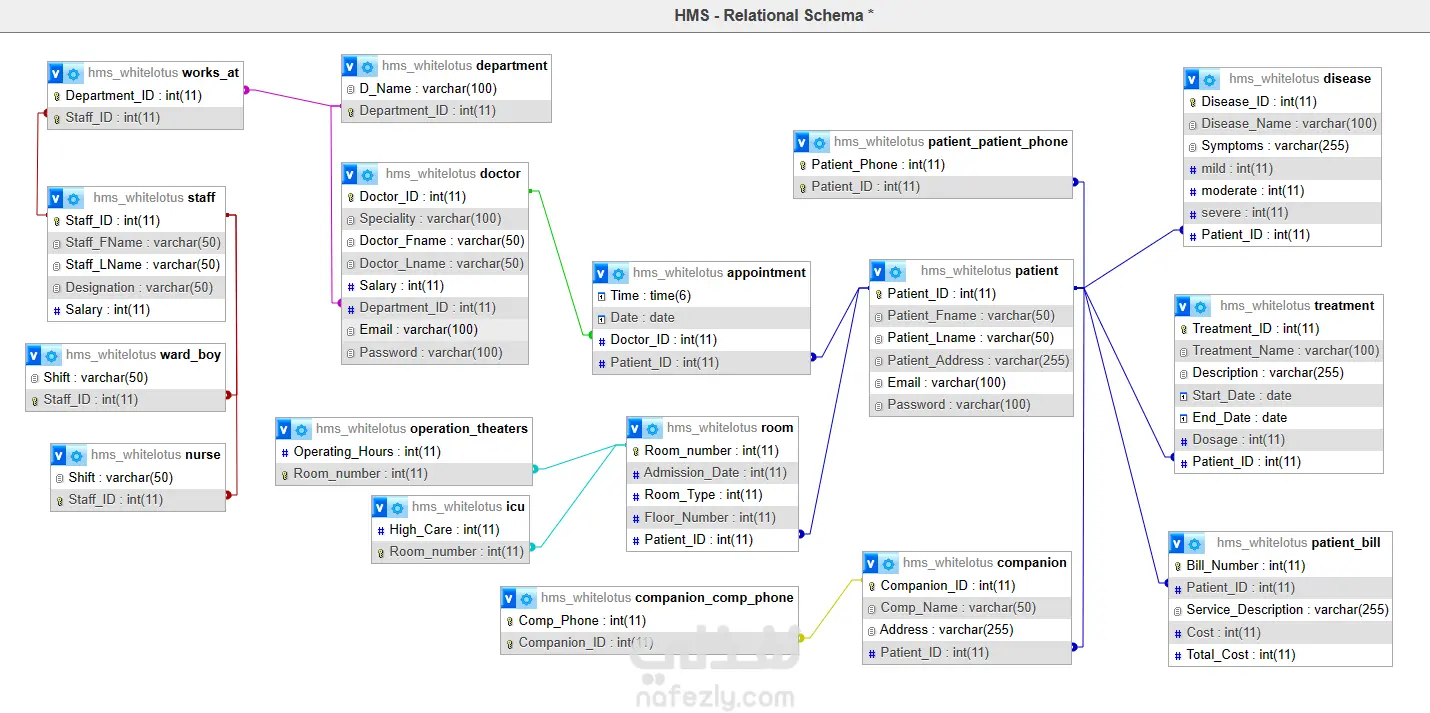This screenshot has width=1430, height=713.
Task: Collapse ward_boy table with its V toggle
Action: 35,355
